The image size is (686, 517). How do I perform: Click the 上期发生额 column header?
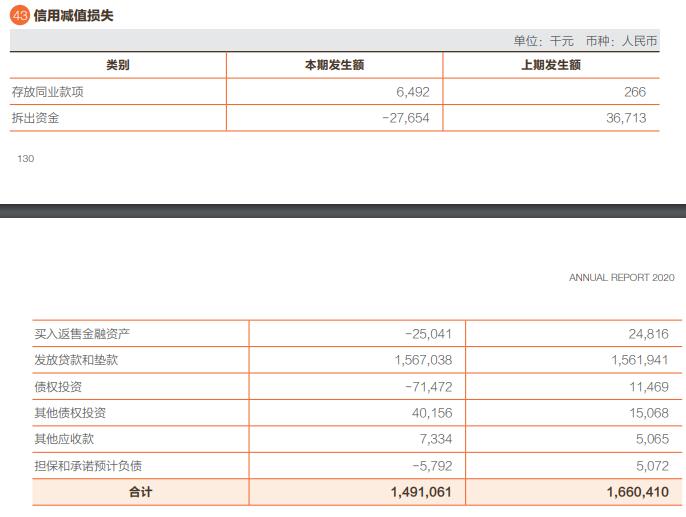pos(551,65)
